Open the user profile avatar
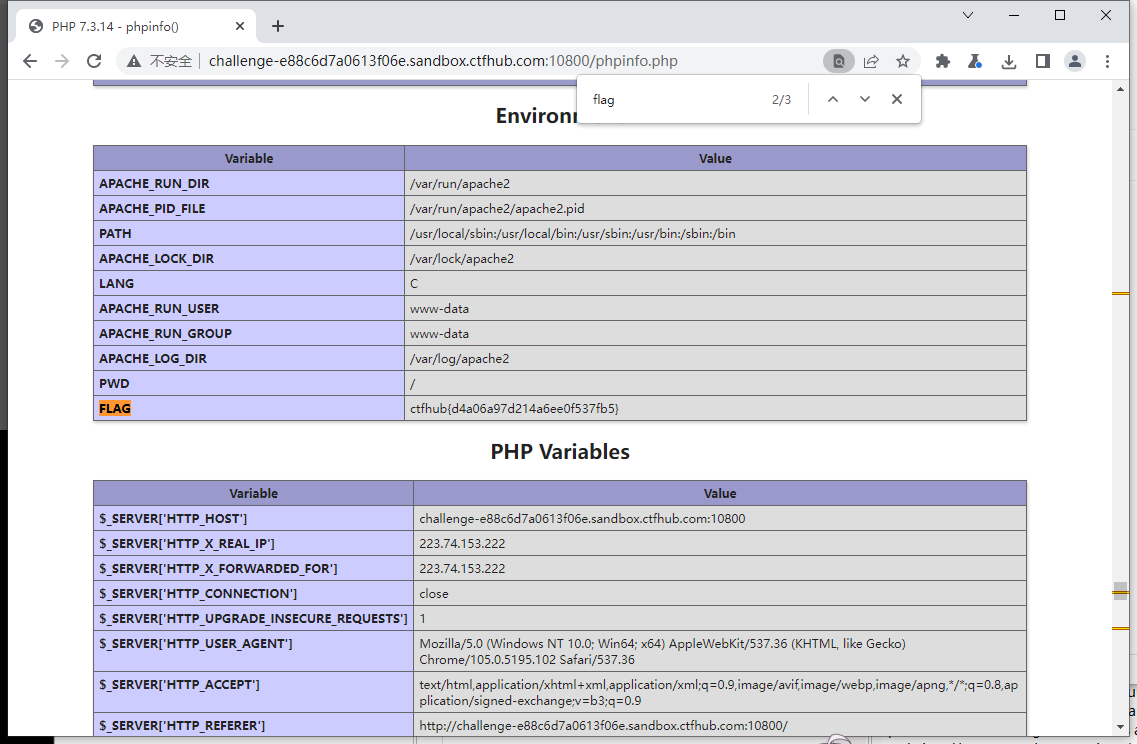Viewport: 1137px width, 744px height. (1075, 62)
